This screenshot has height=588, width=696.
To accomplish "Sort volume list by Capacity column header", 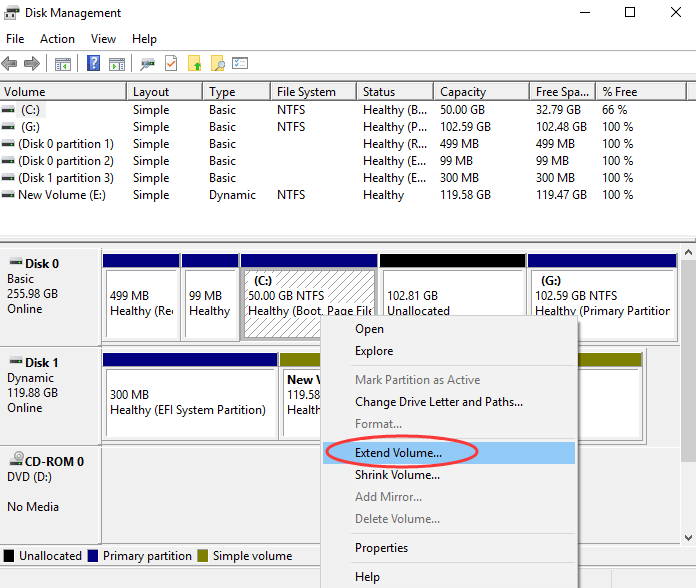I will [x=463, y=92].
